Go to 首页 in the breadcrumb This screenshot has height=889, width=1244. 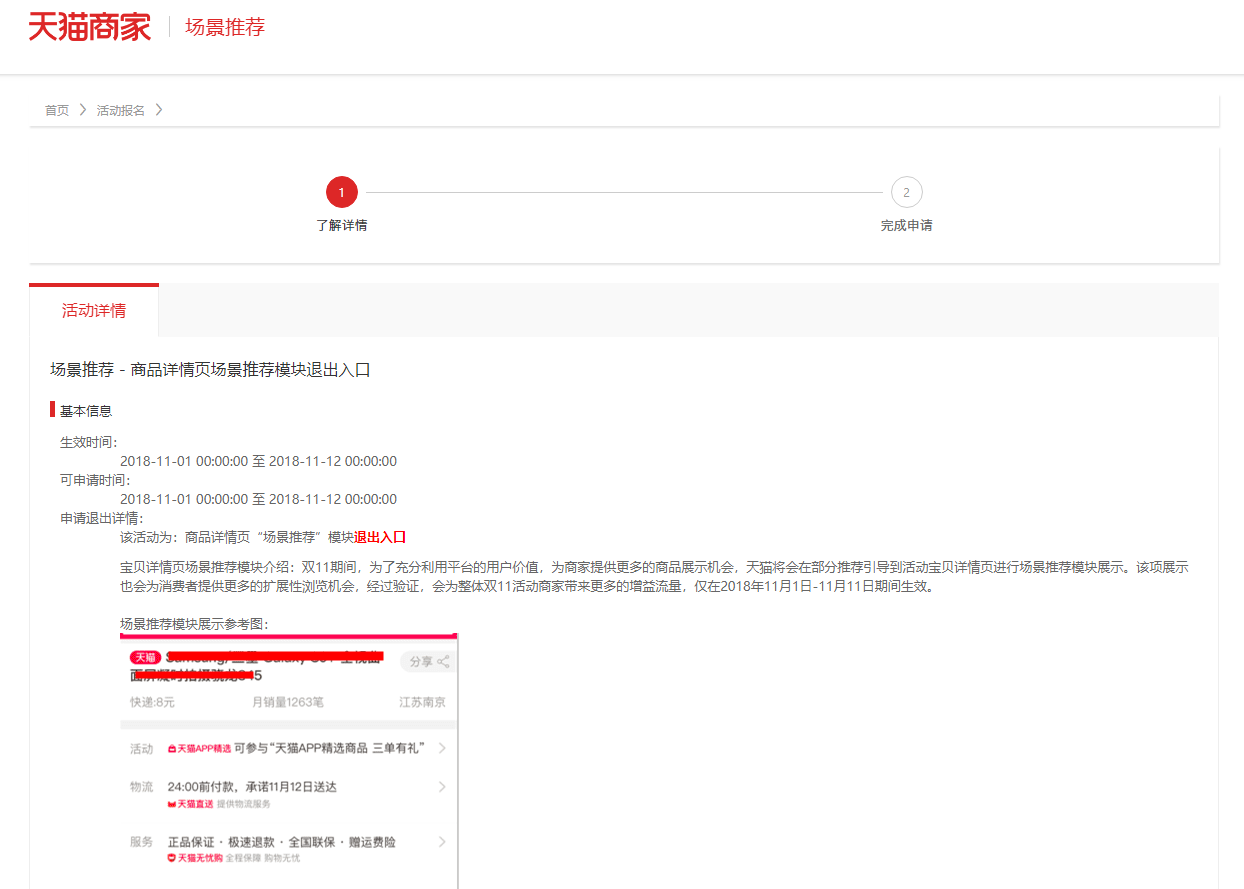coord(57,110)
